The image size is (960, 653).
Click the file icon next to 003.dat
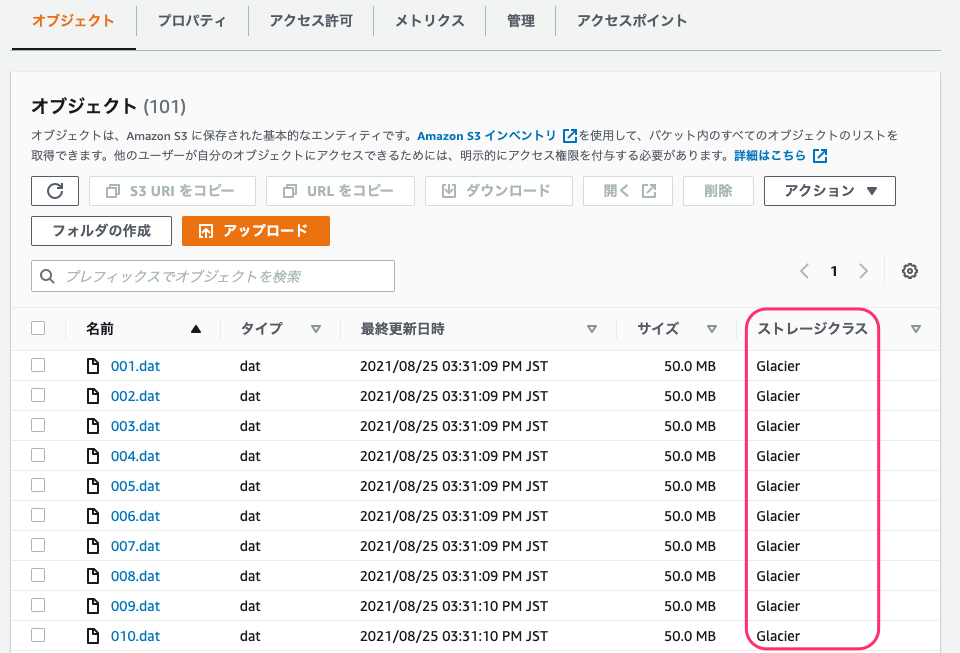(x=92, y=426)
